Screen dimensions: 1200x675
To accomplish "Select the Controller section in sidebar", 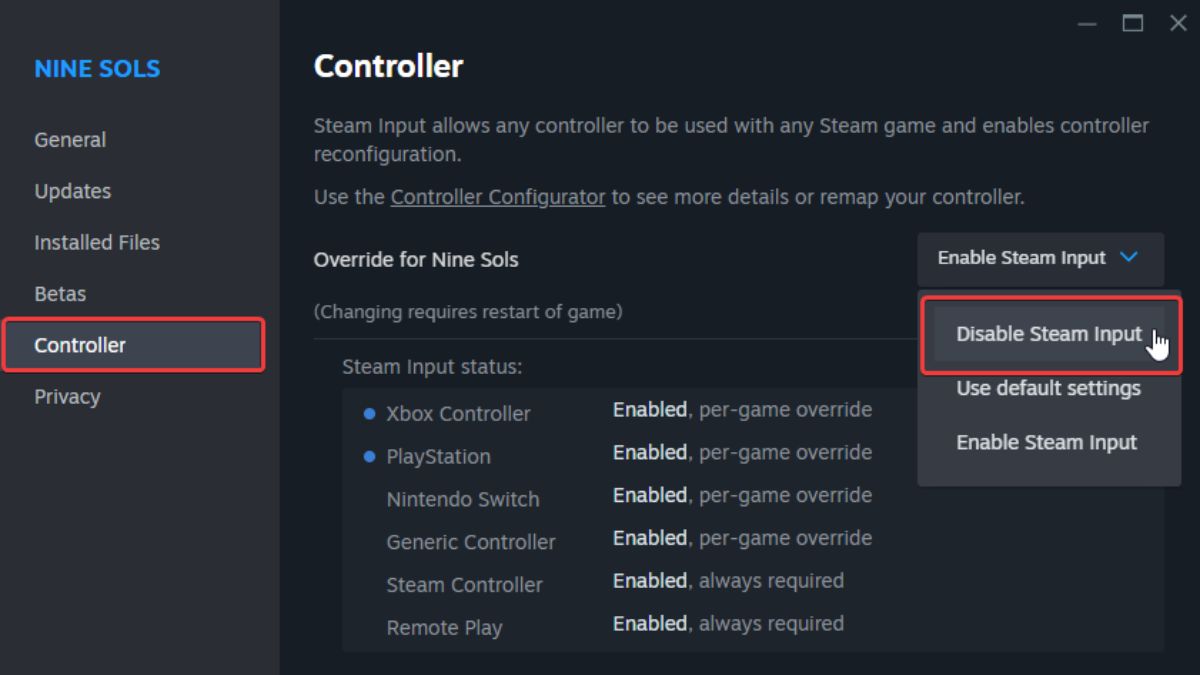I will [79, 345].
